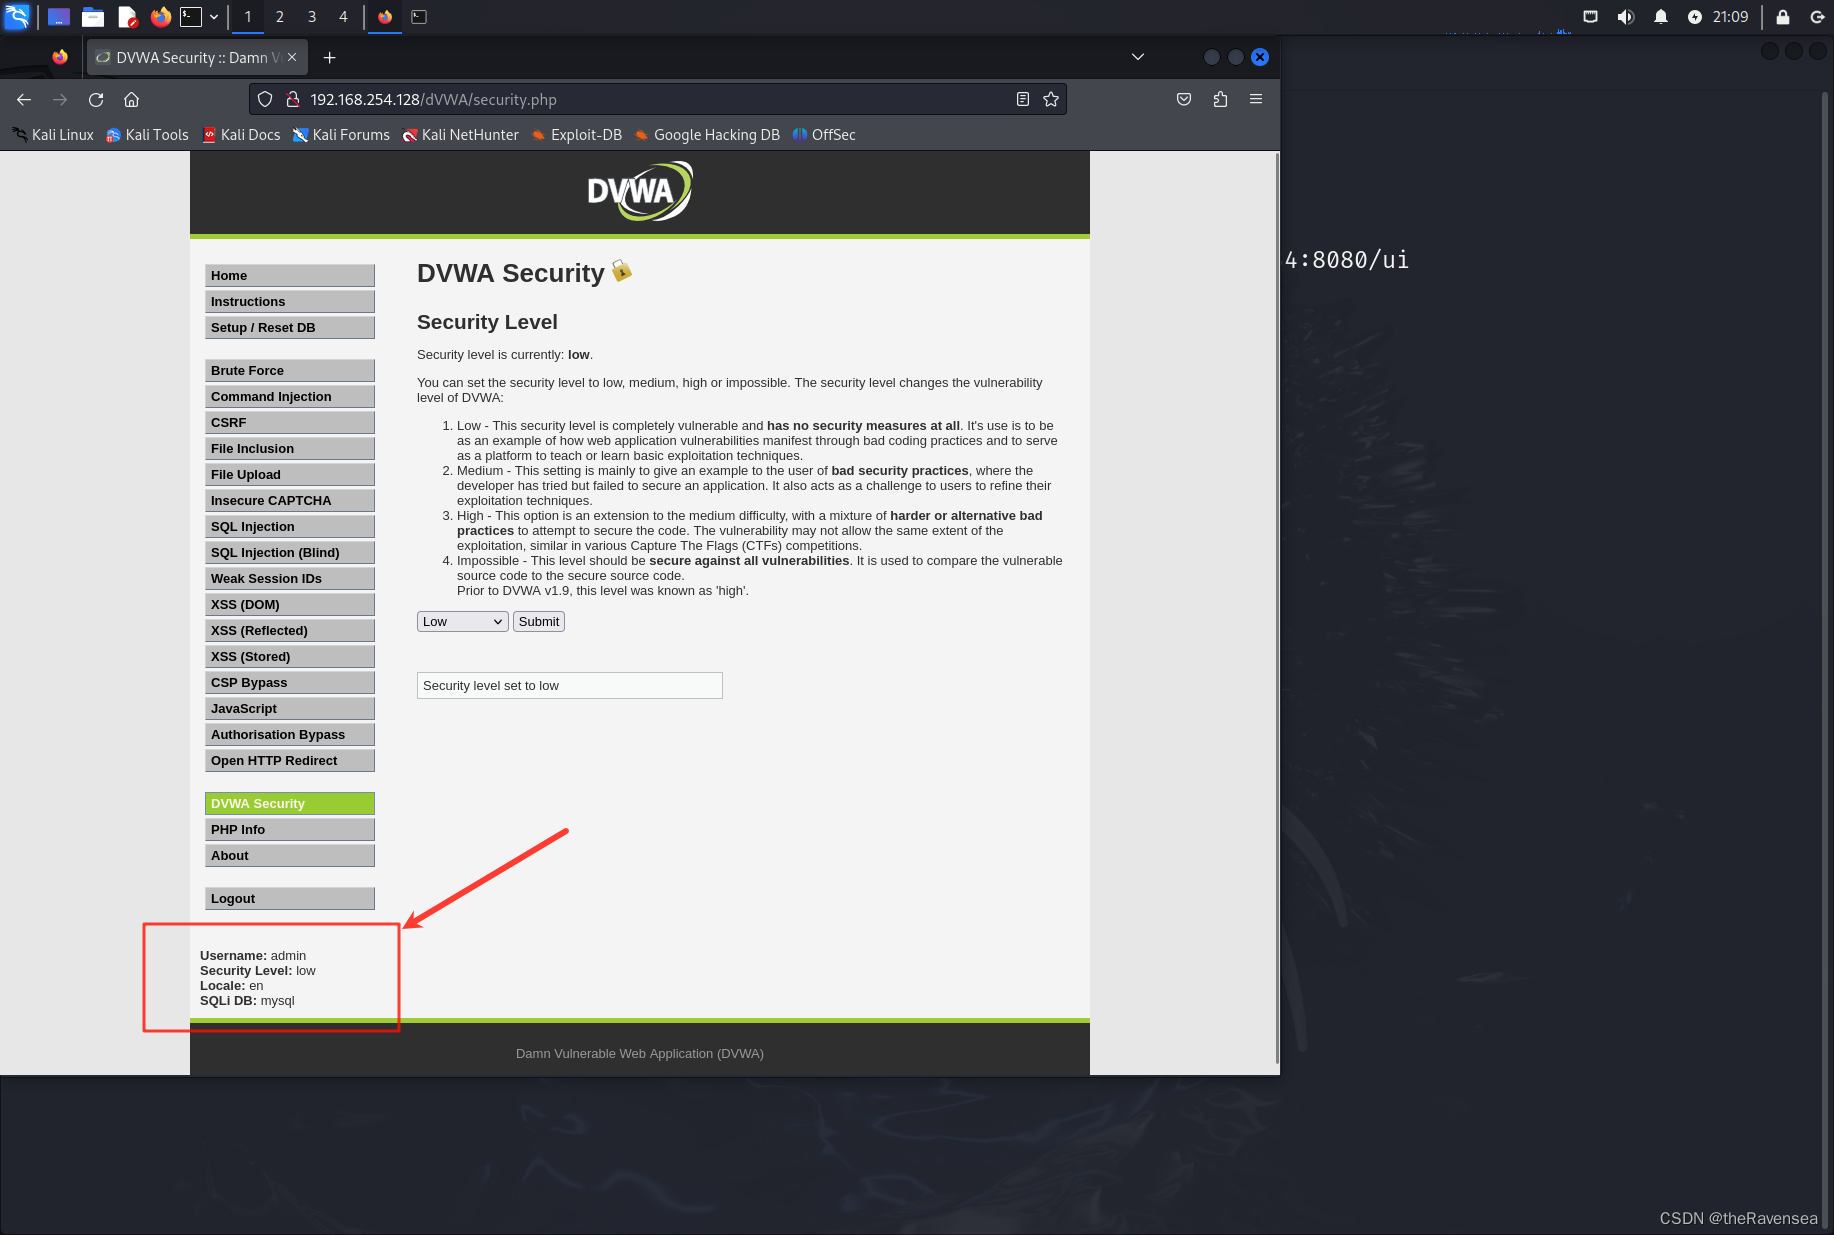Go to the Firefox home page
The height and width of the screenshot is (1235, 1834).
pyautogui.click(x=131, y=99)
